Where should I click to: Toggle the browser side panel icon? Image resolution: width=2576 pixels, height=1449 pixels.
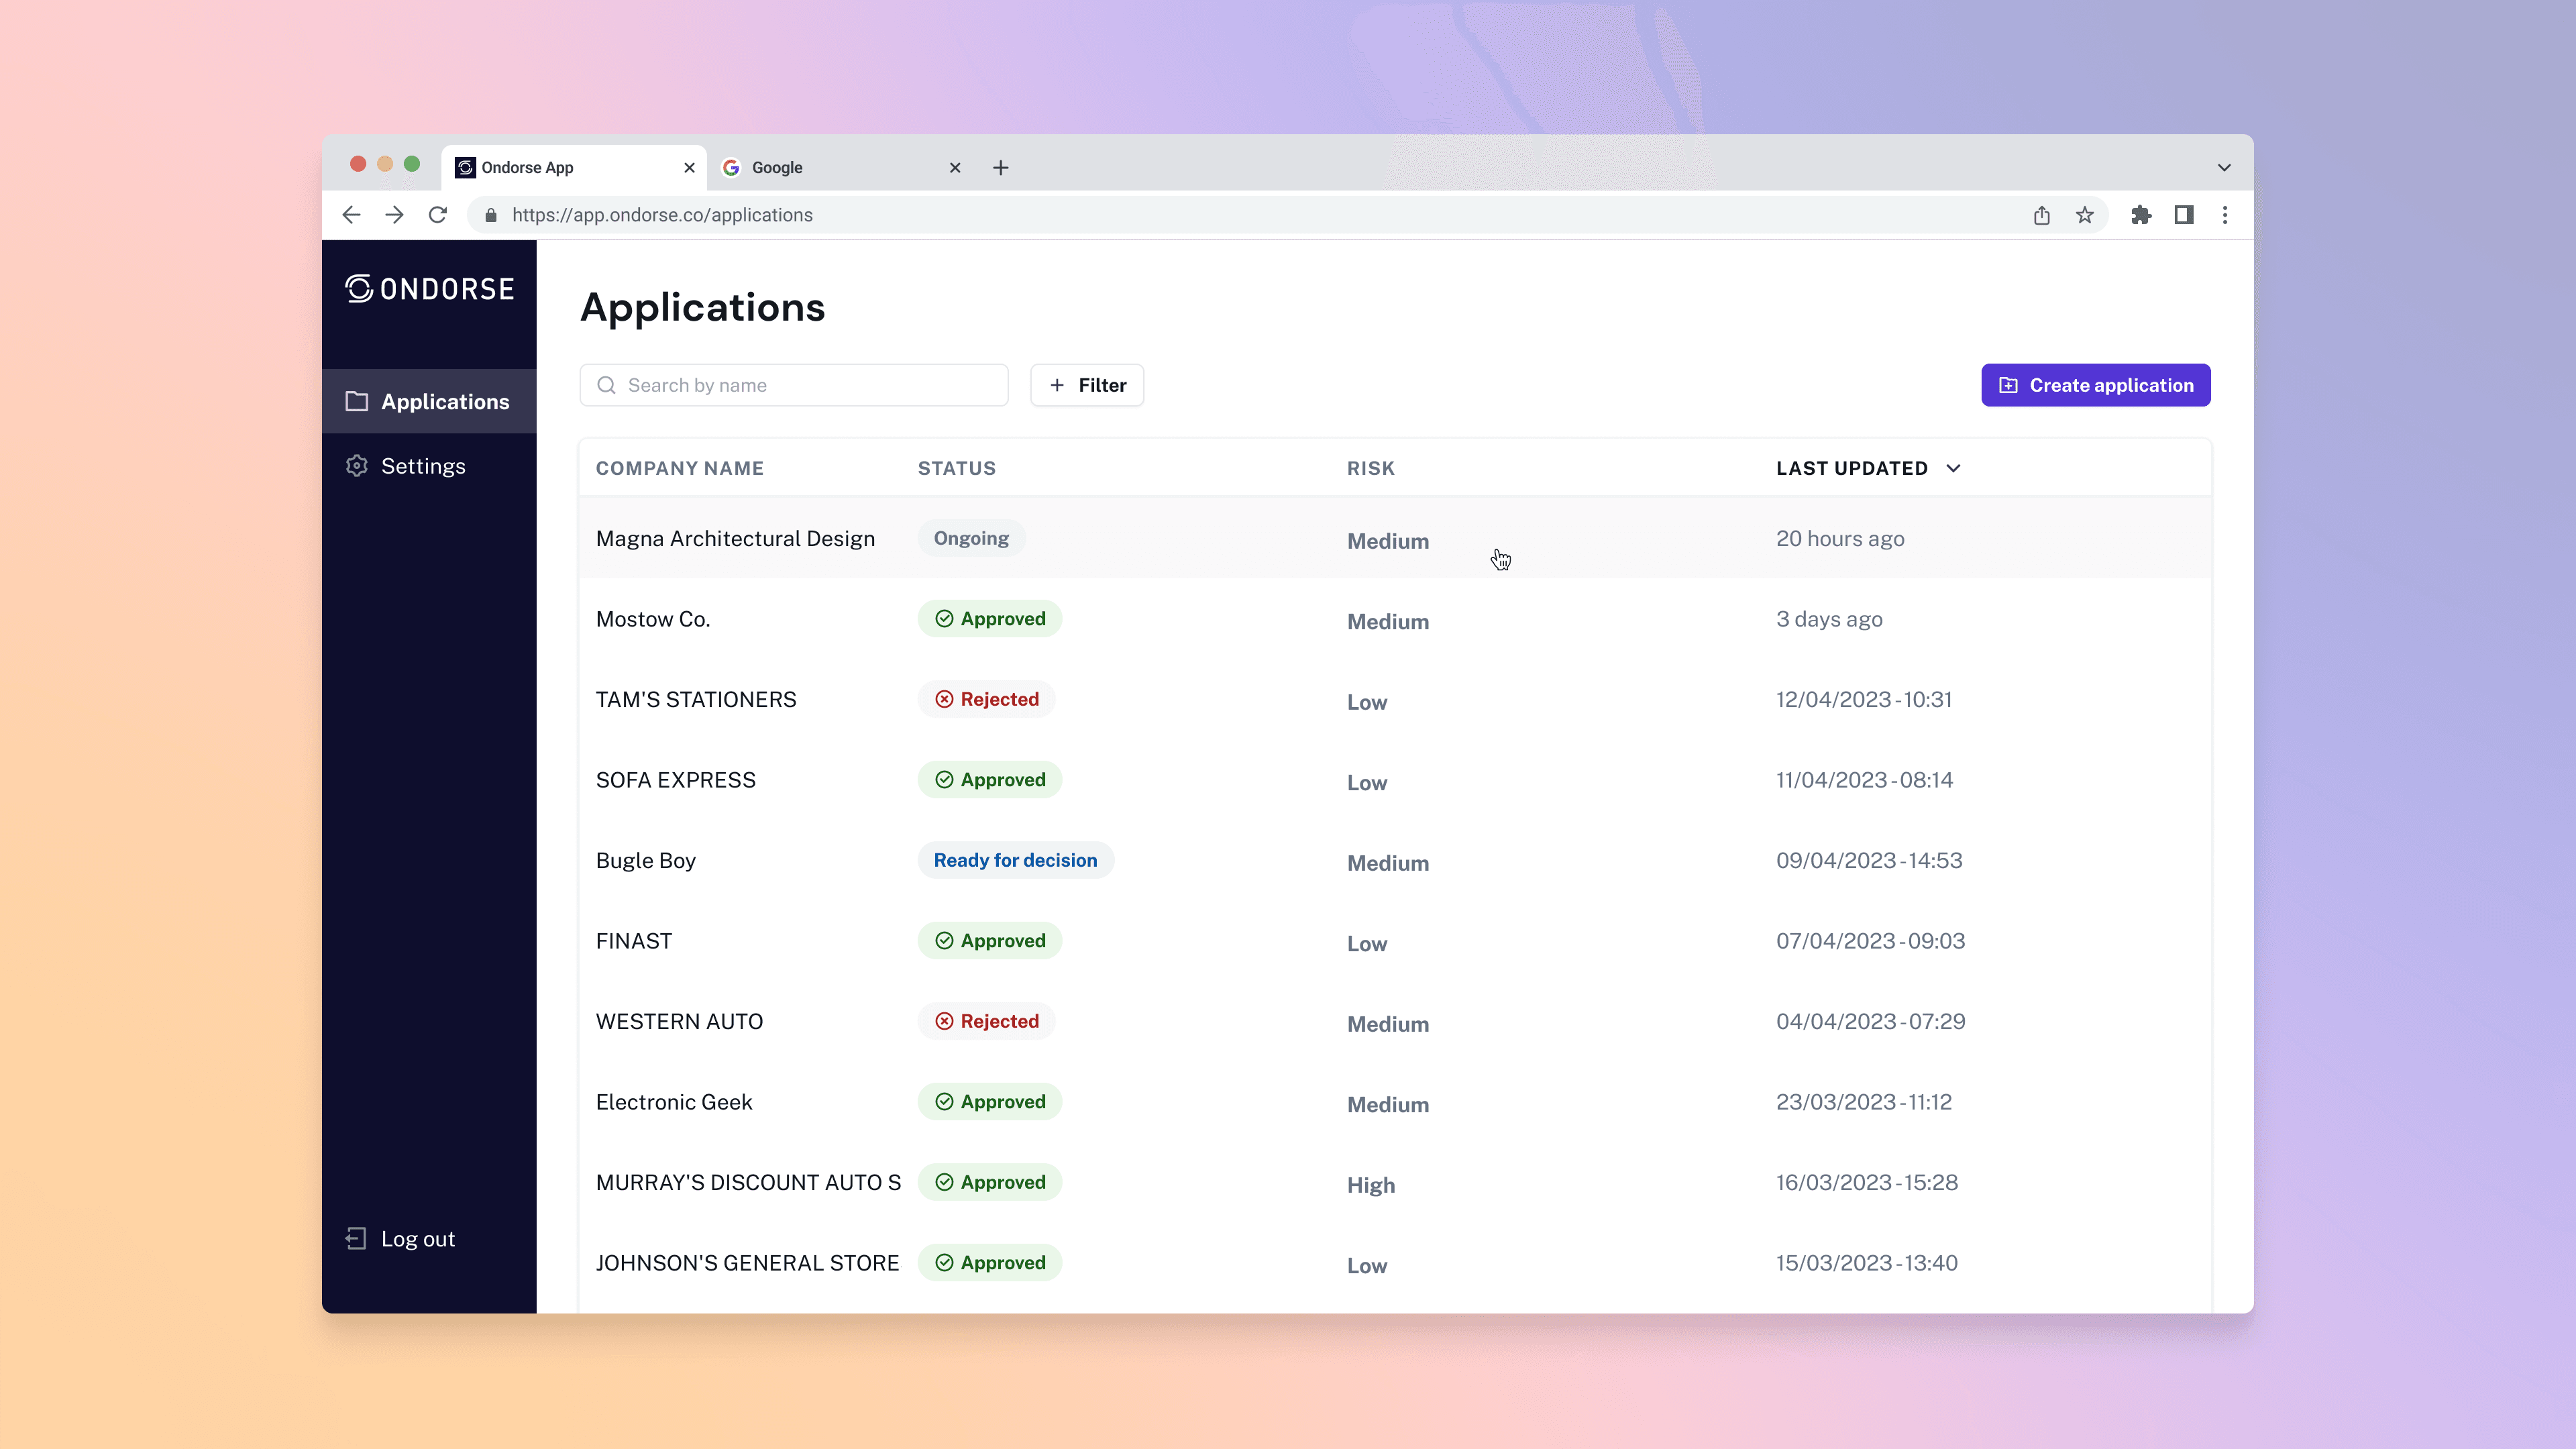(x=2183, y=215)
